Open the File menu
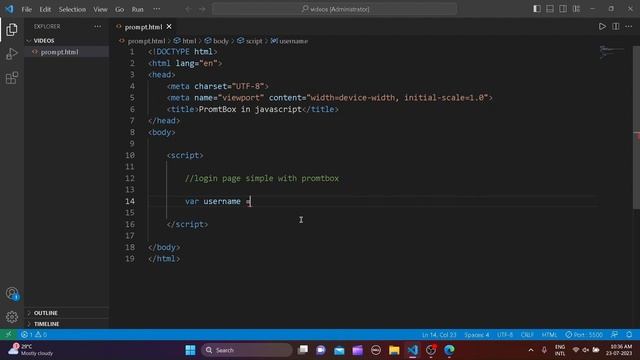 [27, 9]
